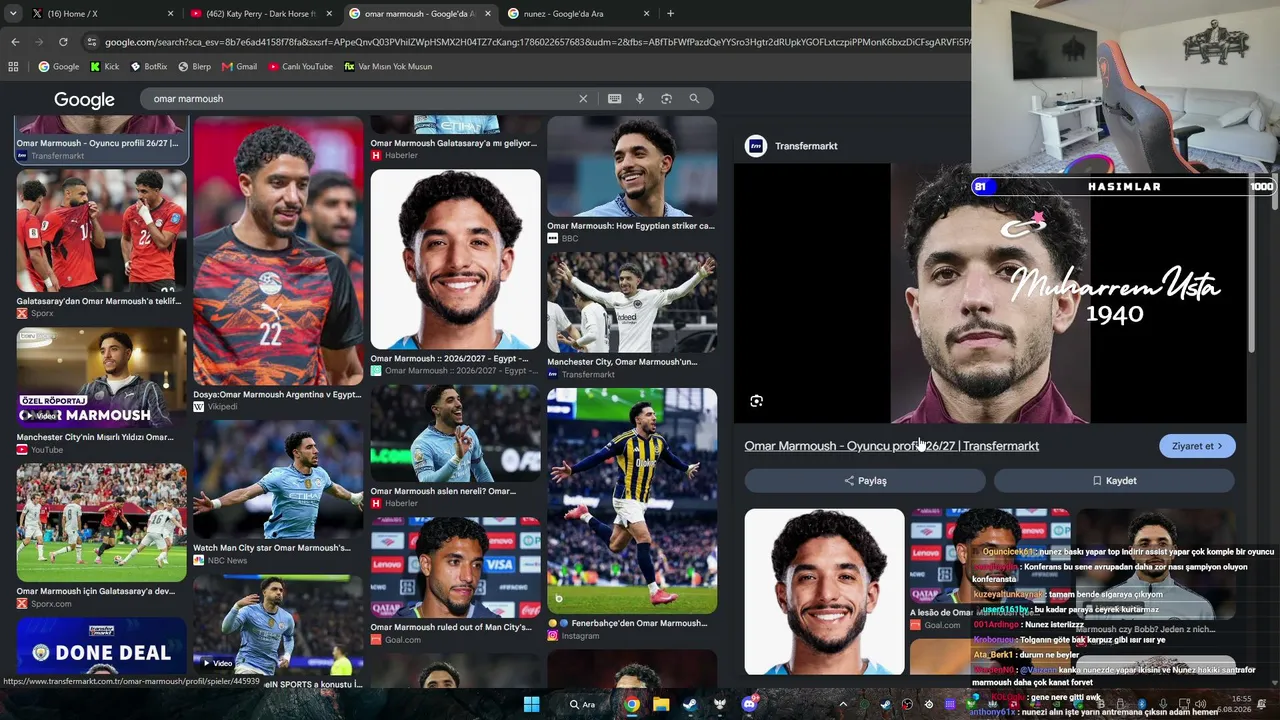Click into the omar marmoush search field

[x=360, y=99]
